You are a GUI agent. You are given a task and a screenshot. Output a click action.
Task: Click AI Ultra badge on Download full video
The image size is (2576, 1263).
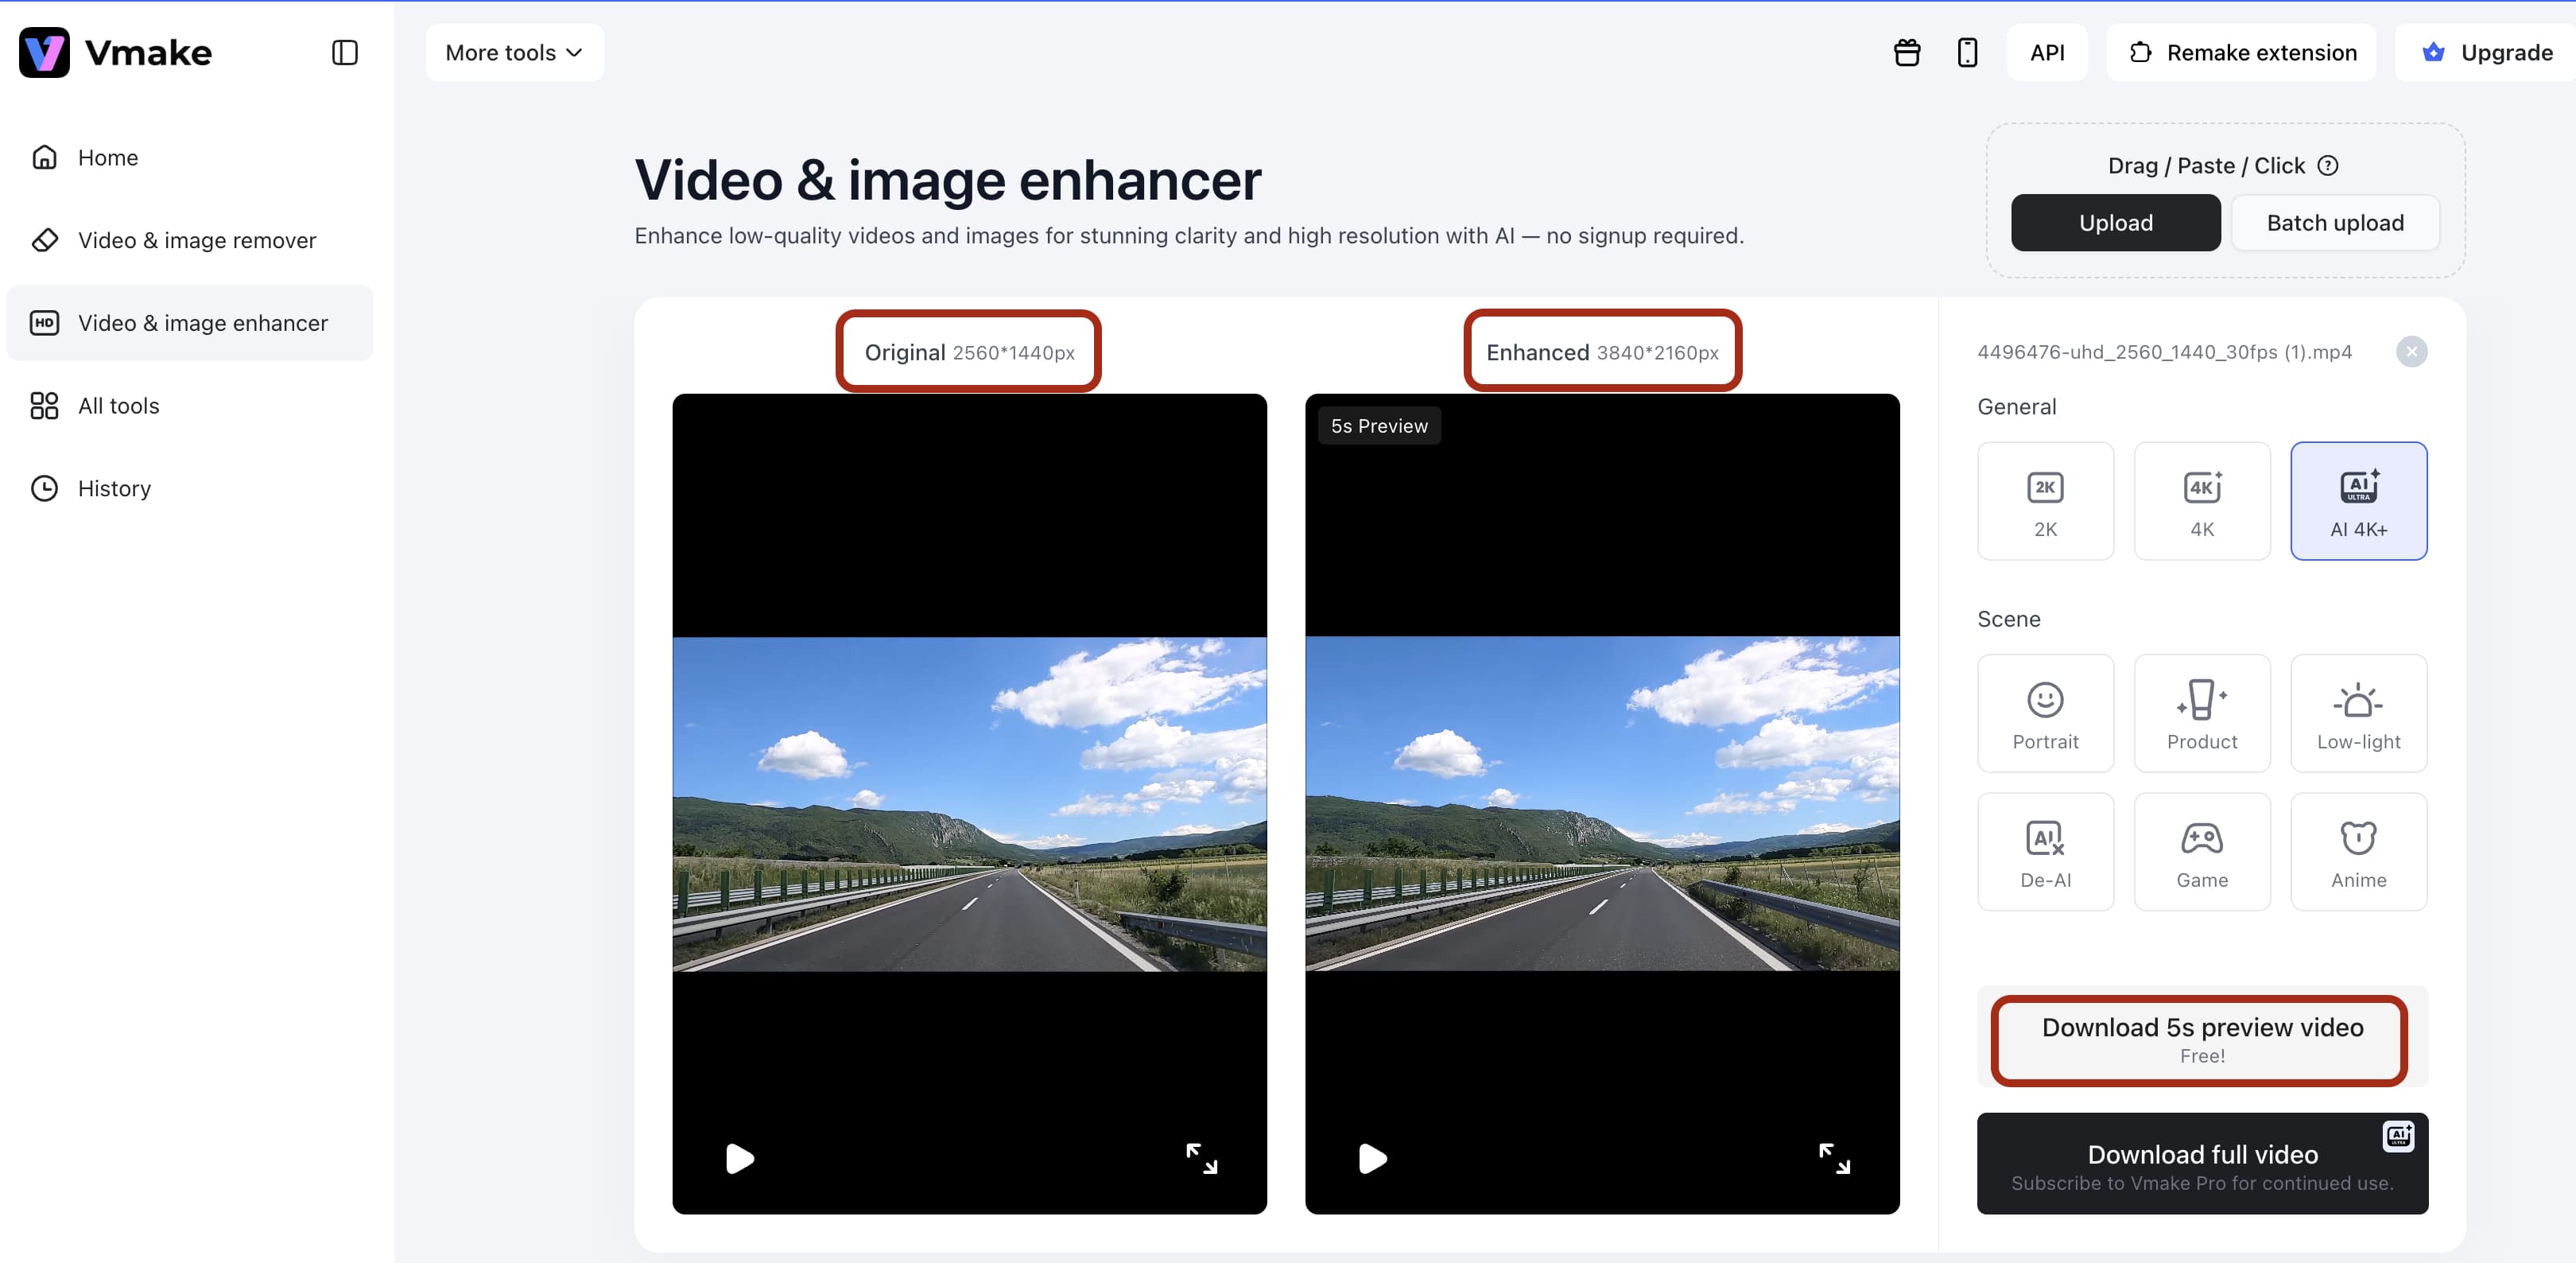pyautogui.click(x=2398, y=1137)
